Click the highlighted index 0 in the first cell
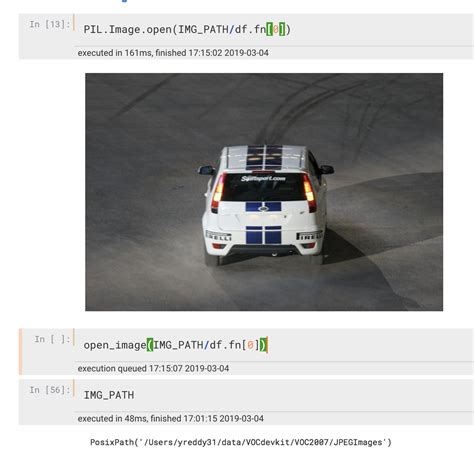474x458 pixels. (276, 30)
